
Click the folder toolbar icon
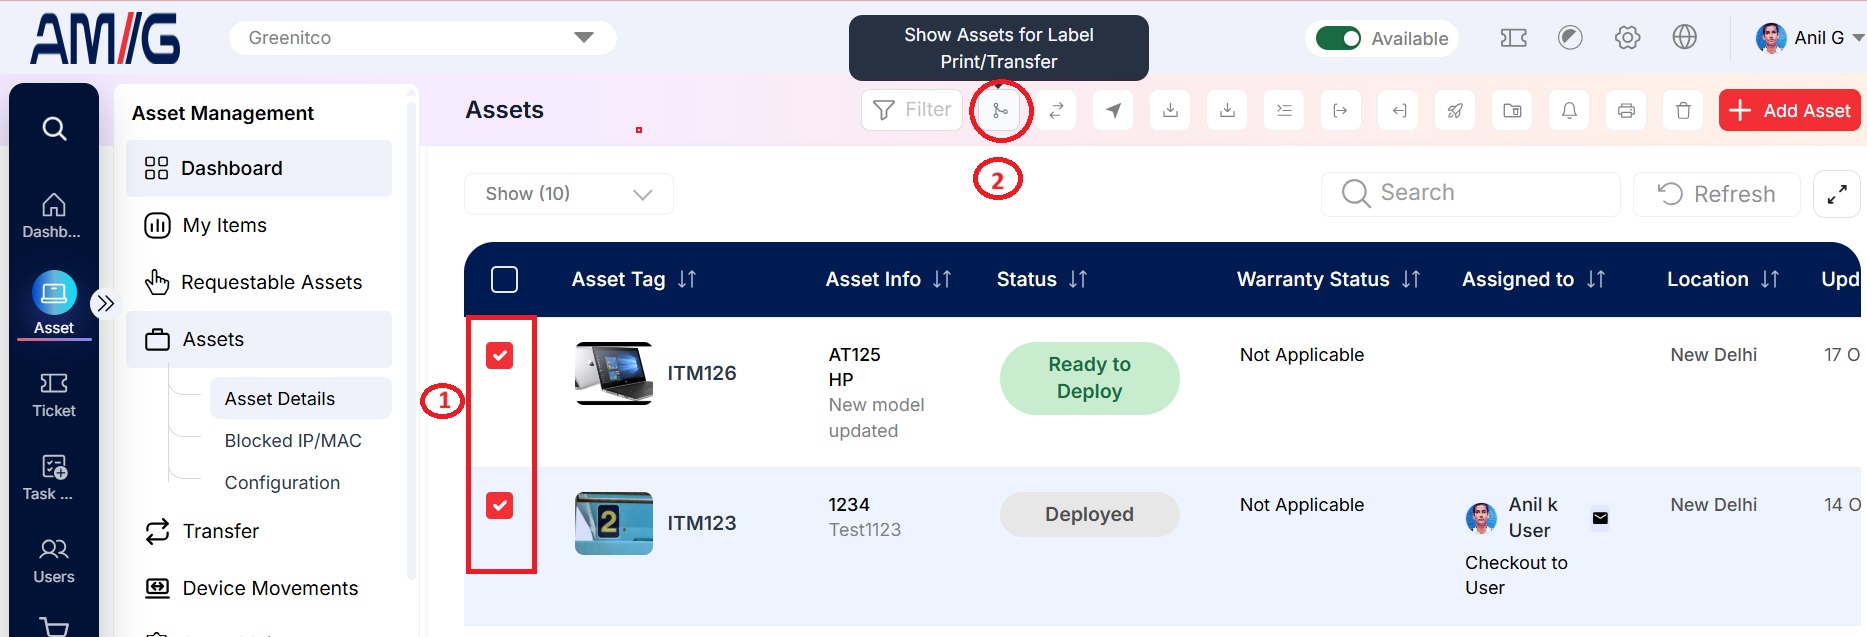pos(1512,111)
